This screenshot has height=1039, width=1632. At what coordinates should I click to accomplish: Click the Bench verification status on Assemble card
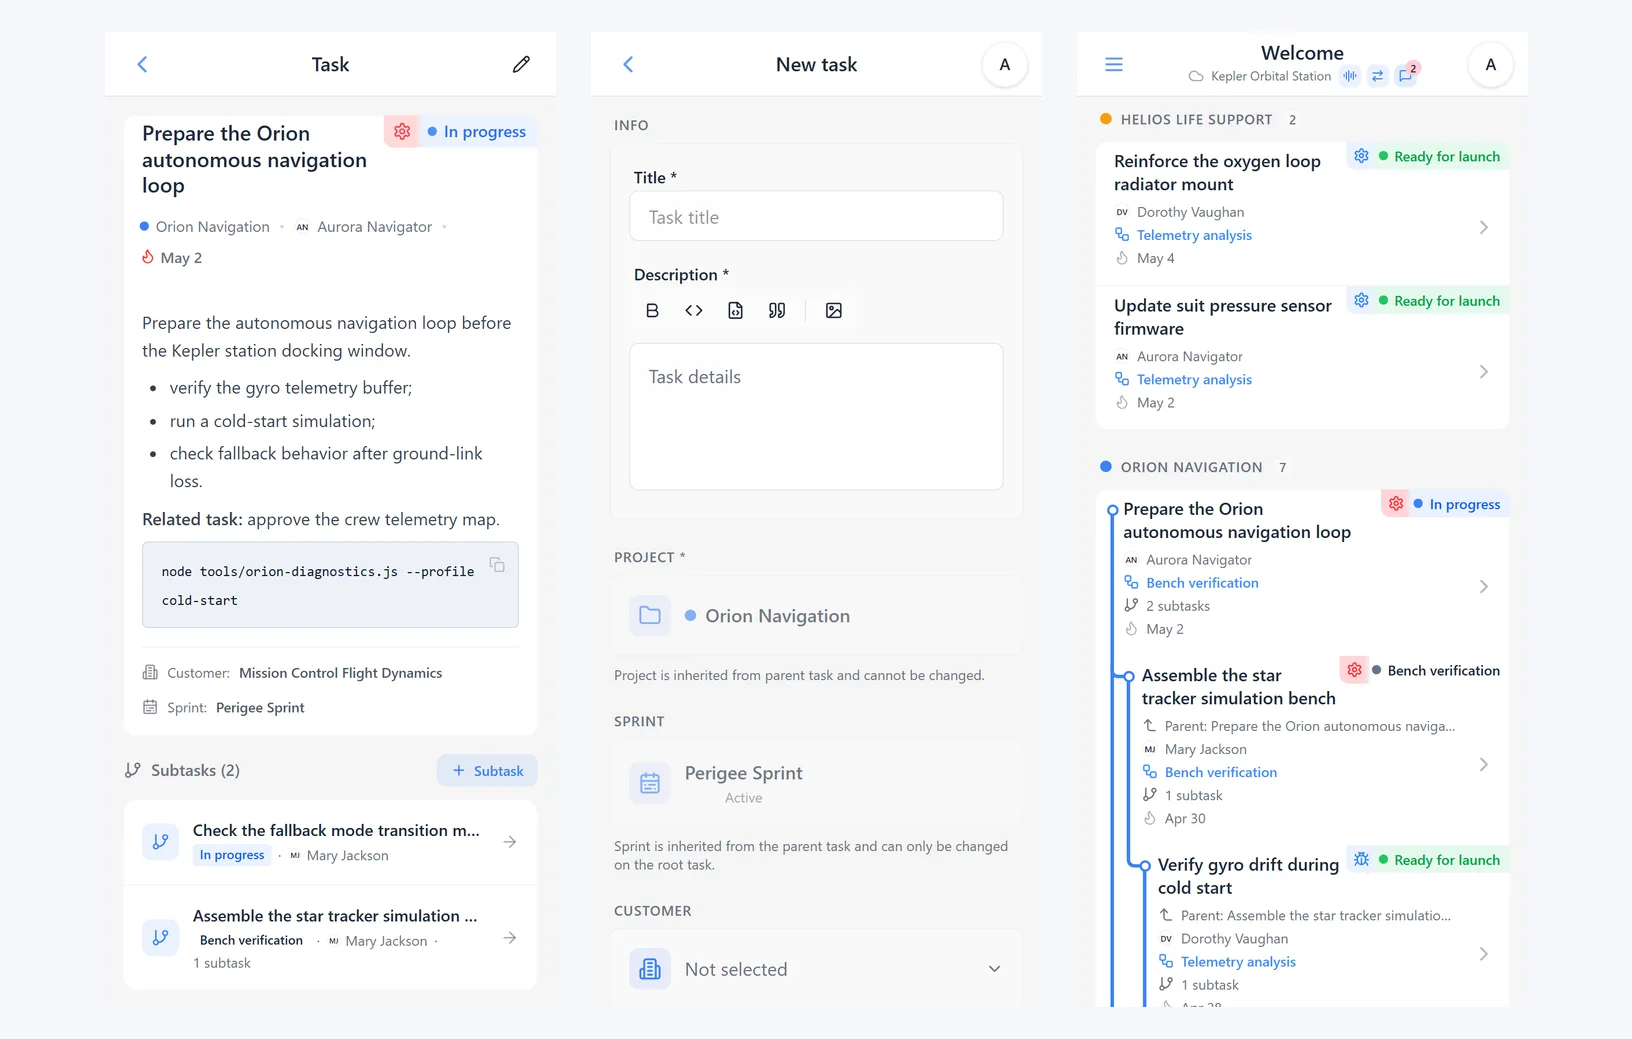pyautogui.click(x=1436, y=670)
